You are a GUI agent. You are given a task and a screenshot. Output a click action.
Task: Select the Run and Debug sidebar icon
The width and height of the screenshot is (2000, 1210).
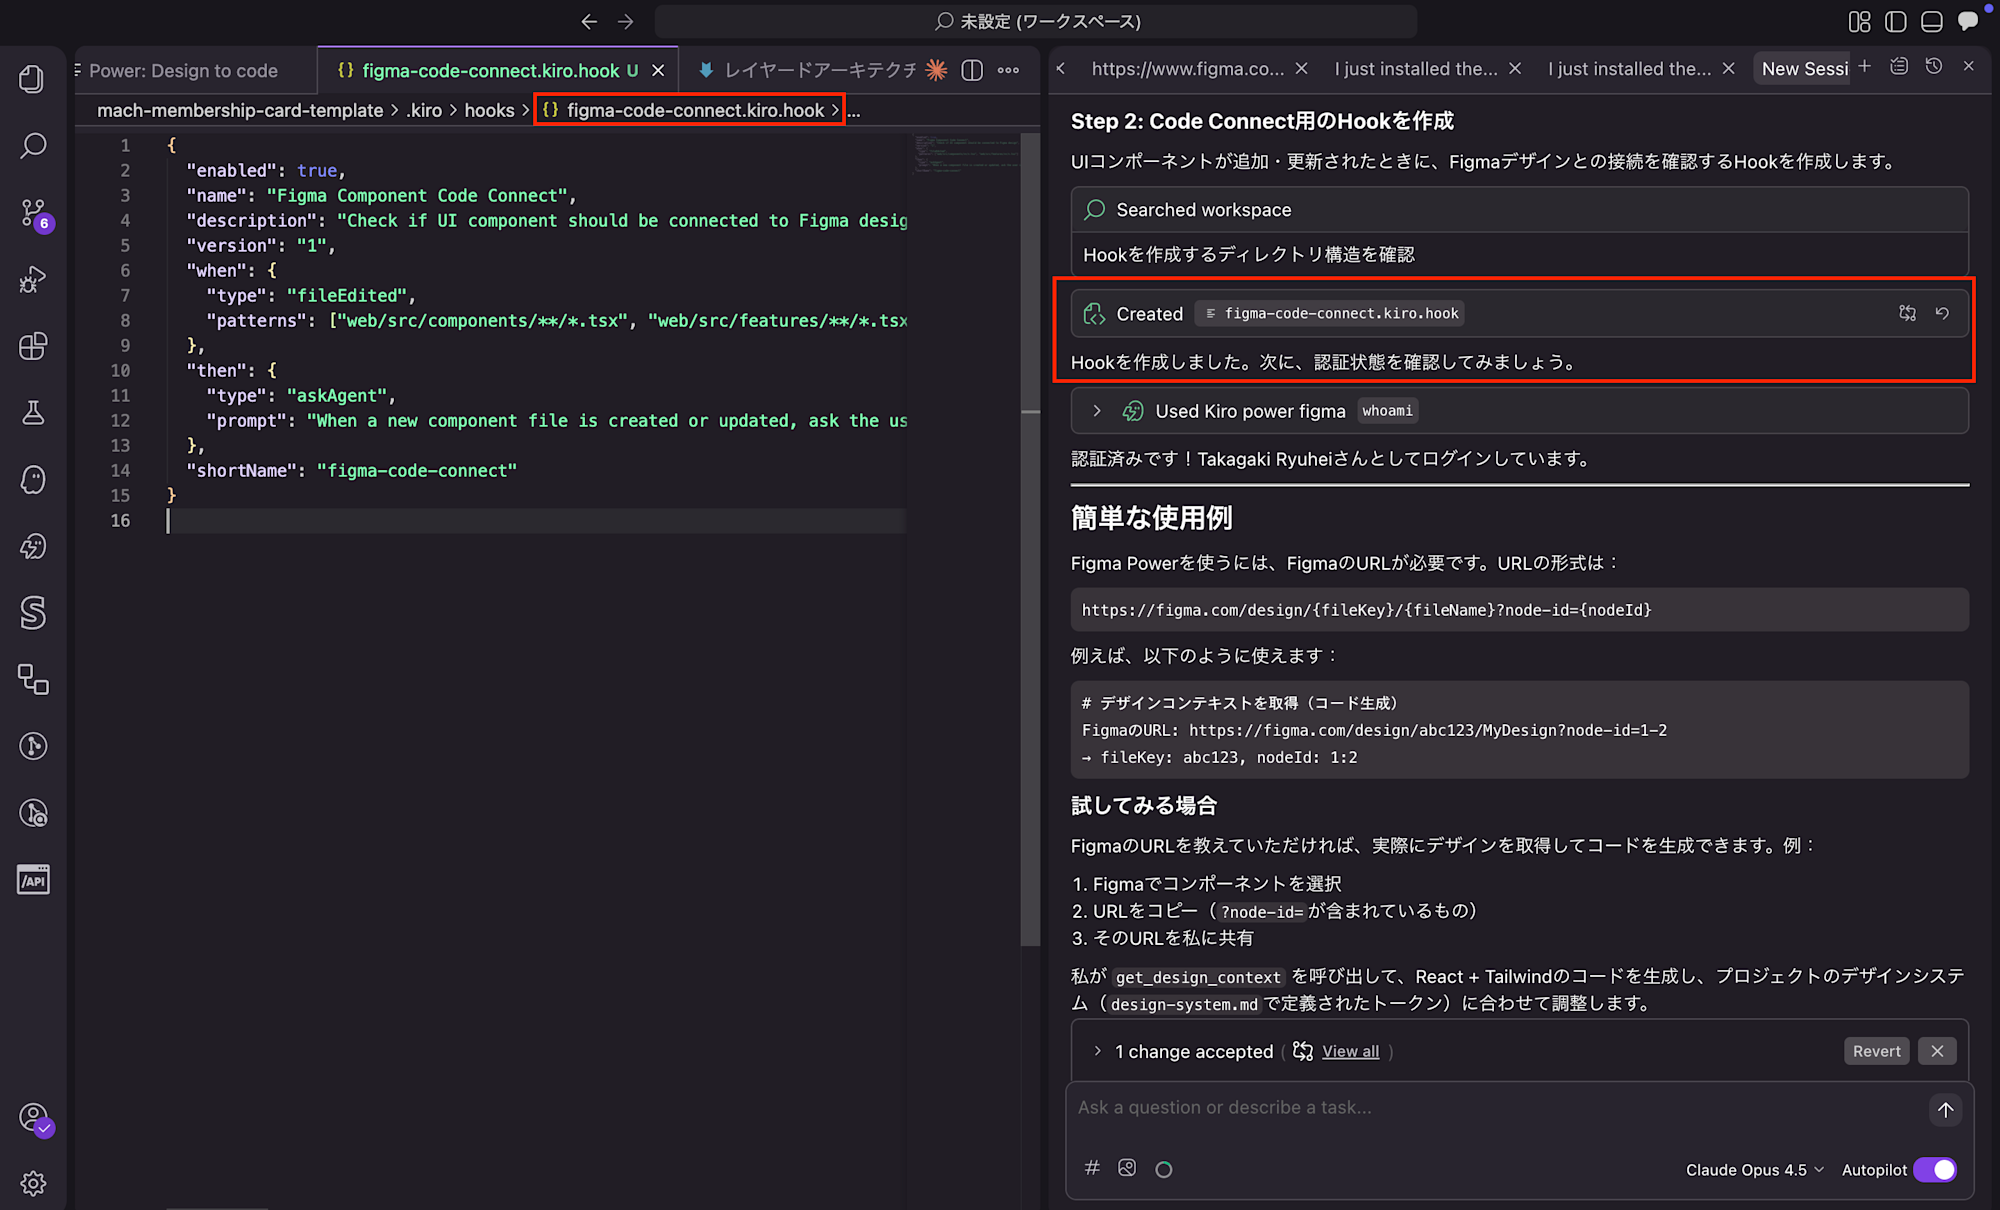pos(33,279)
